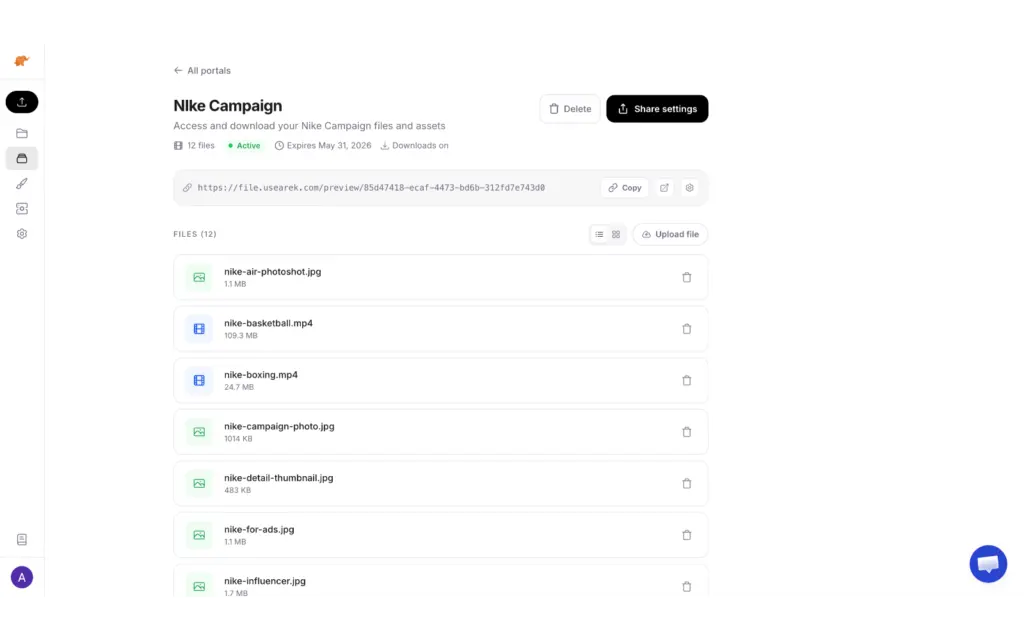The image size is (1024, 640).
Task: Open the document icon near sidebar bottom
Action: click(x=22, y=539)
